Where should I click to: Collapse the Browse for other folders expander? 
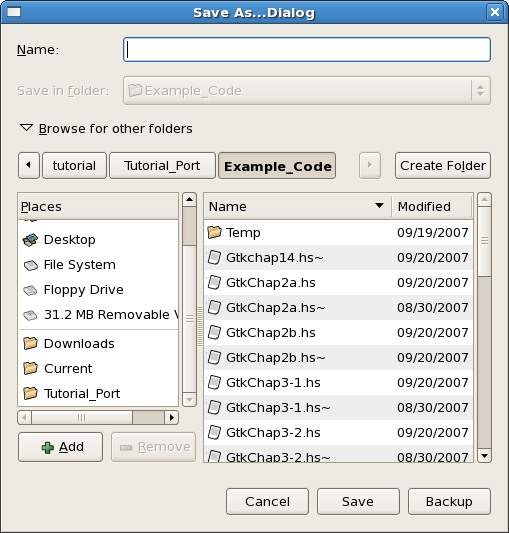tap(26, 128)
